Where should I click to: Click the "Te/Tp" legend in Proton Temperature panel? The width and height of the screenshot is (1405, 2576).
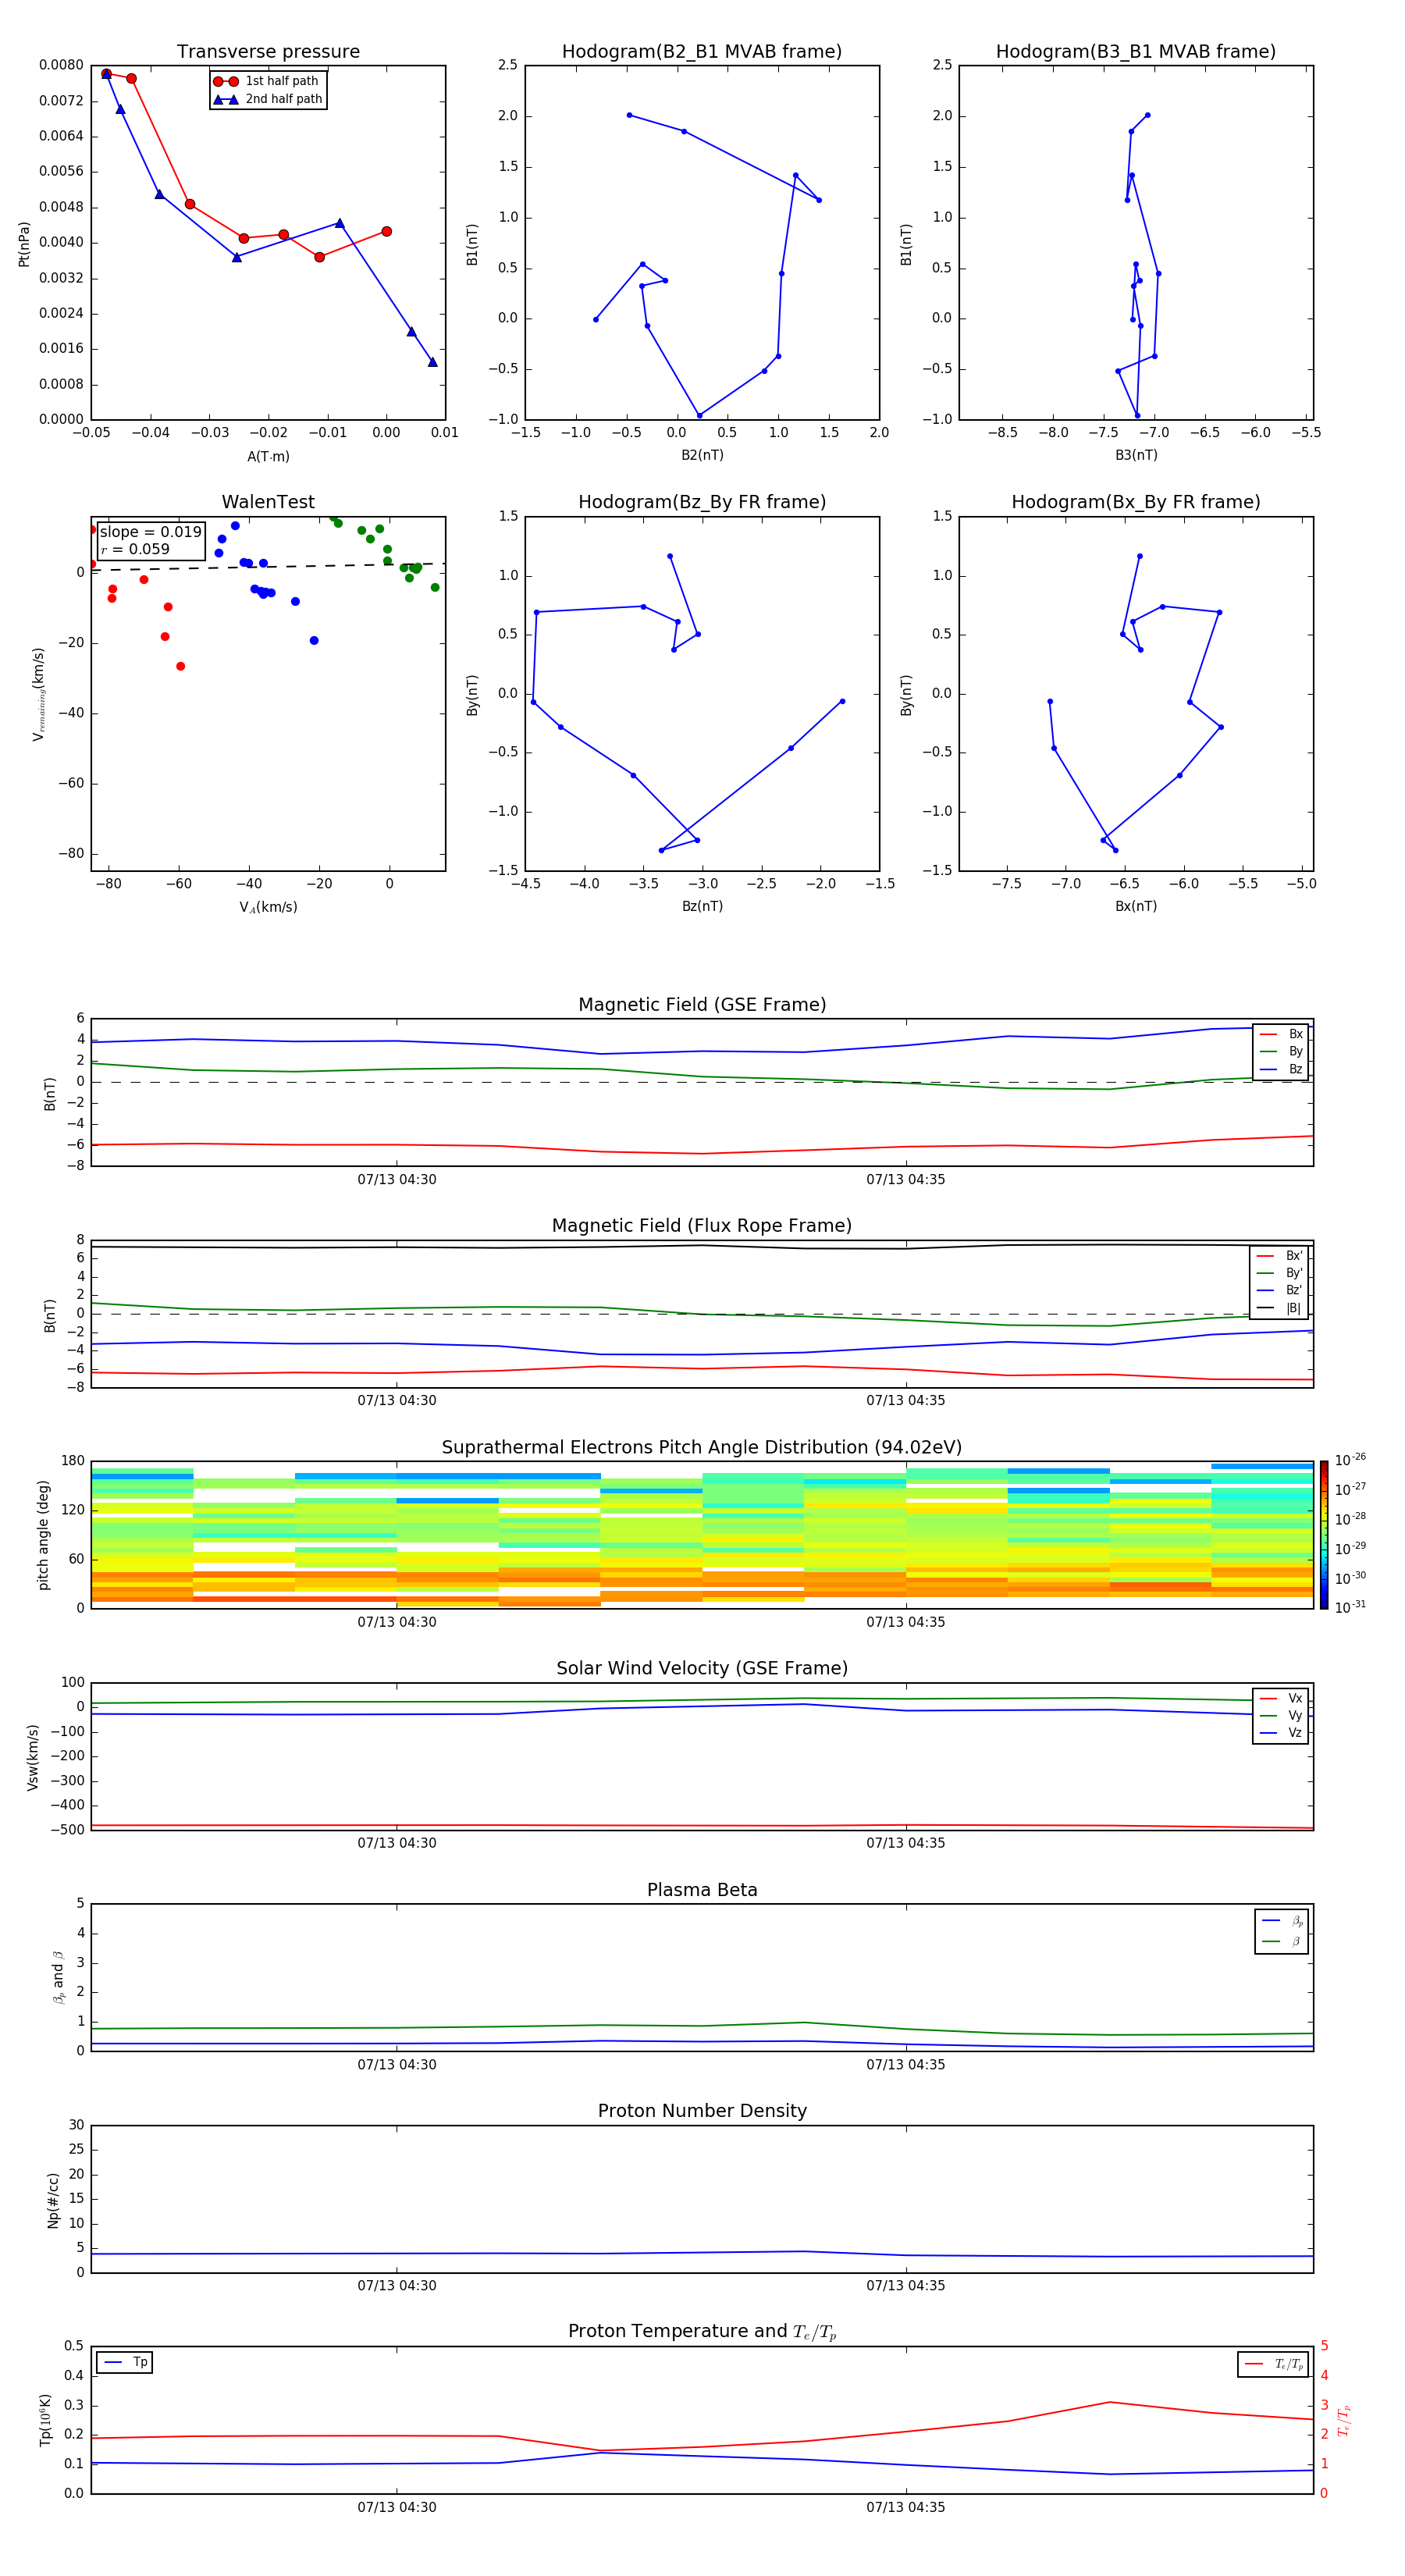(1273, 2364)
